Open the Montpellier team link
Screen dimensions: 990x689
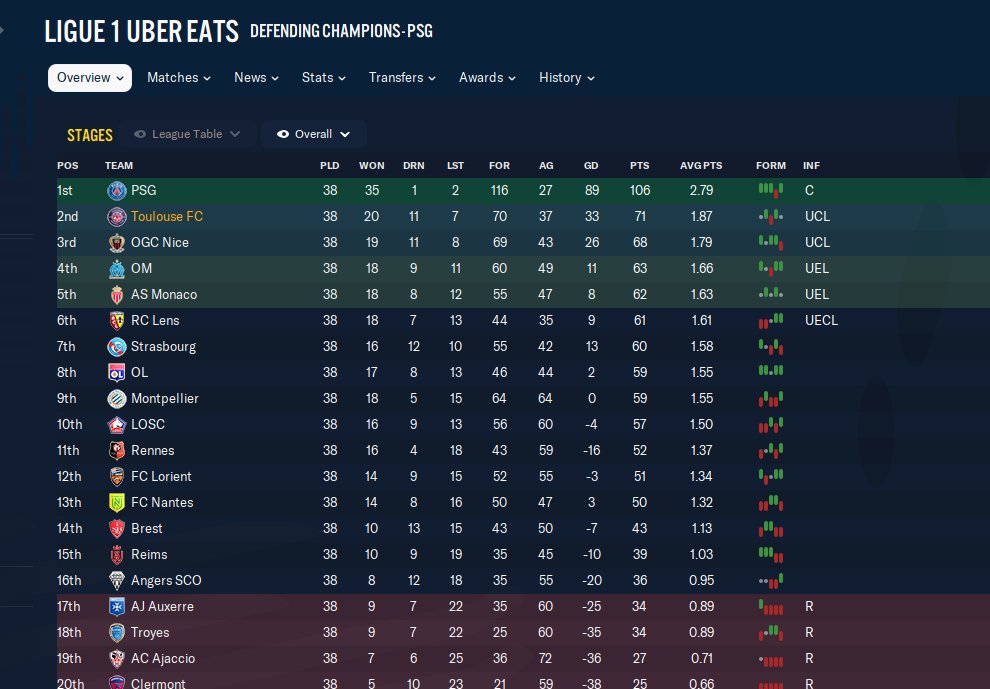click(164, 398)
